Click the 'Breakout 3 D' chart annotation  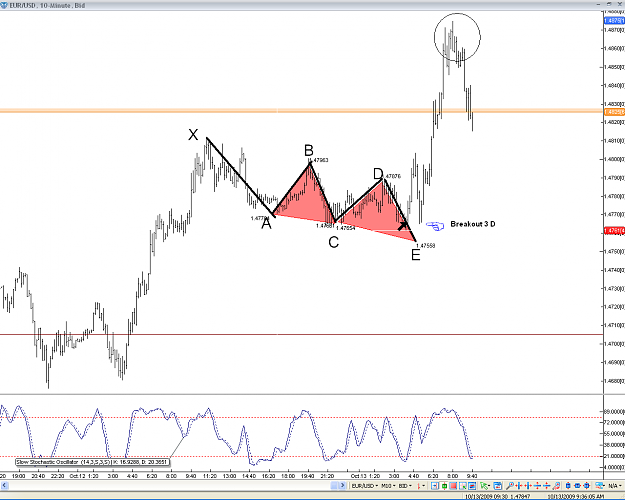[x=473, y=224]
